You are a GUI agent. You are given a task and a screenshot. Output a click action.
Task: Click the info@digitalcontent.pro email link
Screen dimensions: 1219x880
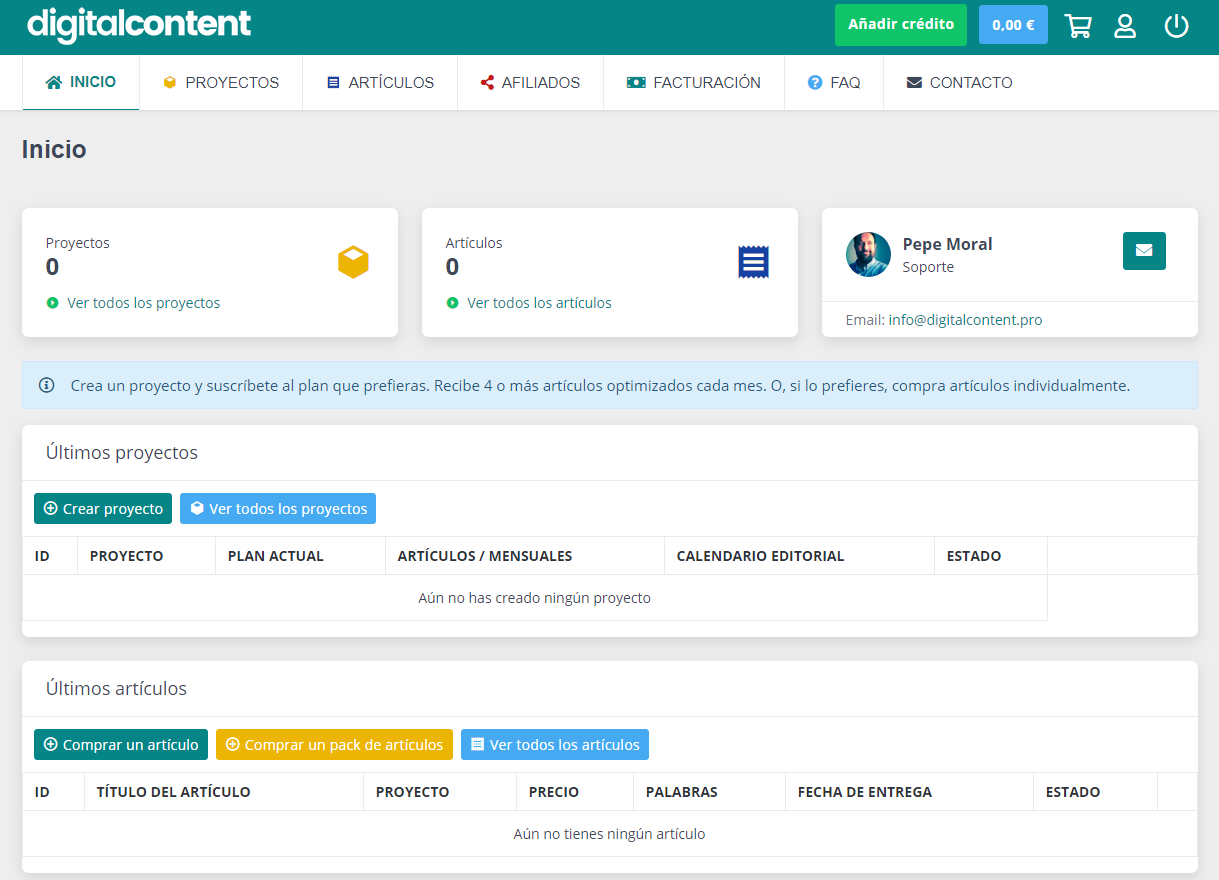[965, 320]
